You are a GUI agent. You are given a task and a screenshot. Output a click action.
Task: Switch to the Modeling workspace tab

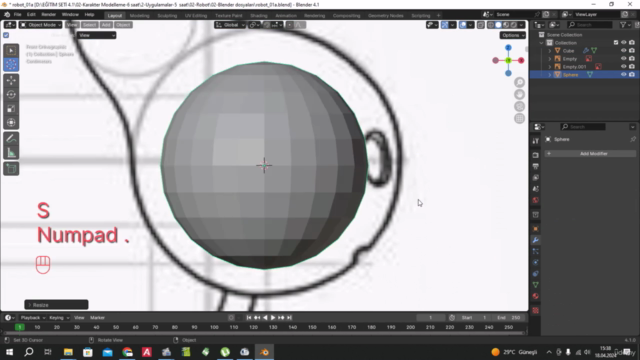pyautogui.click(x=140, y=16)
